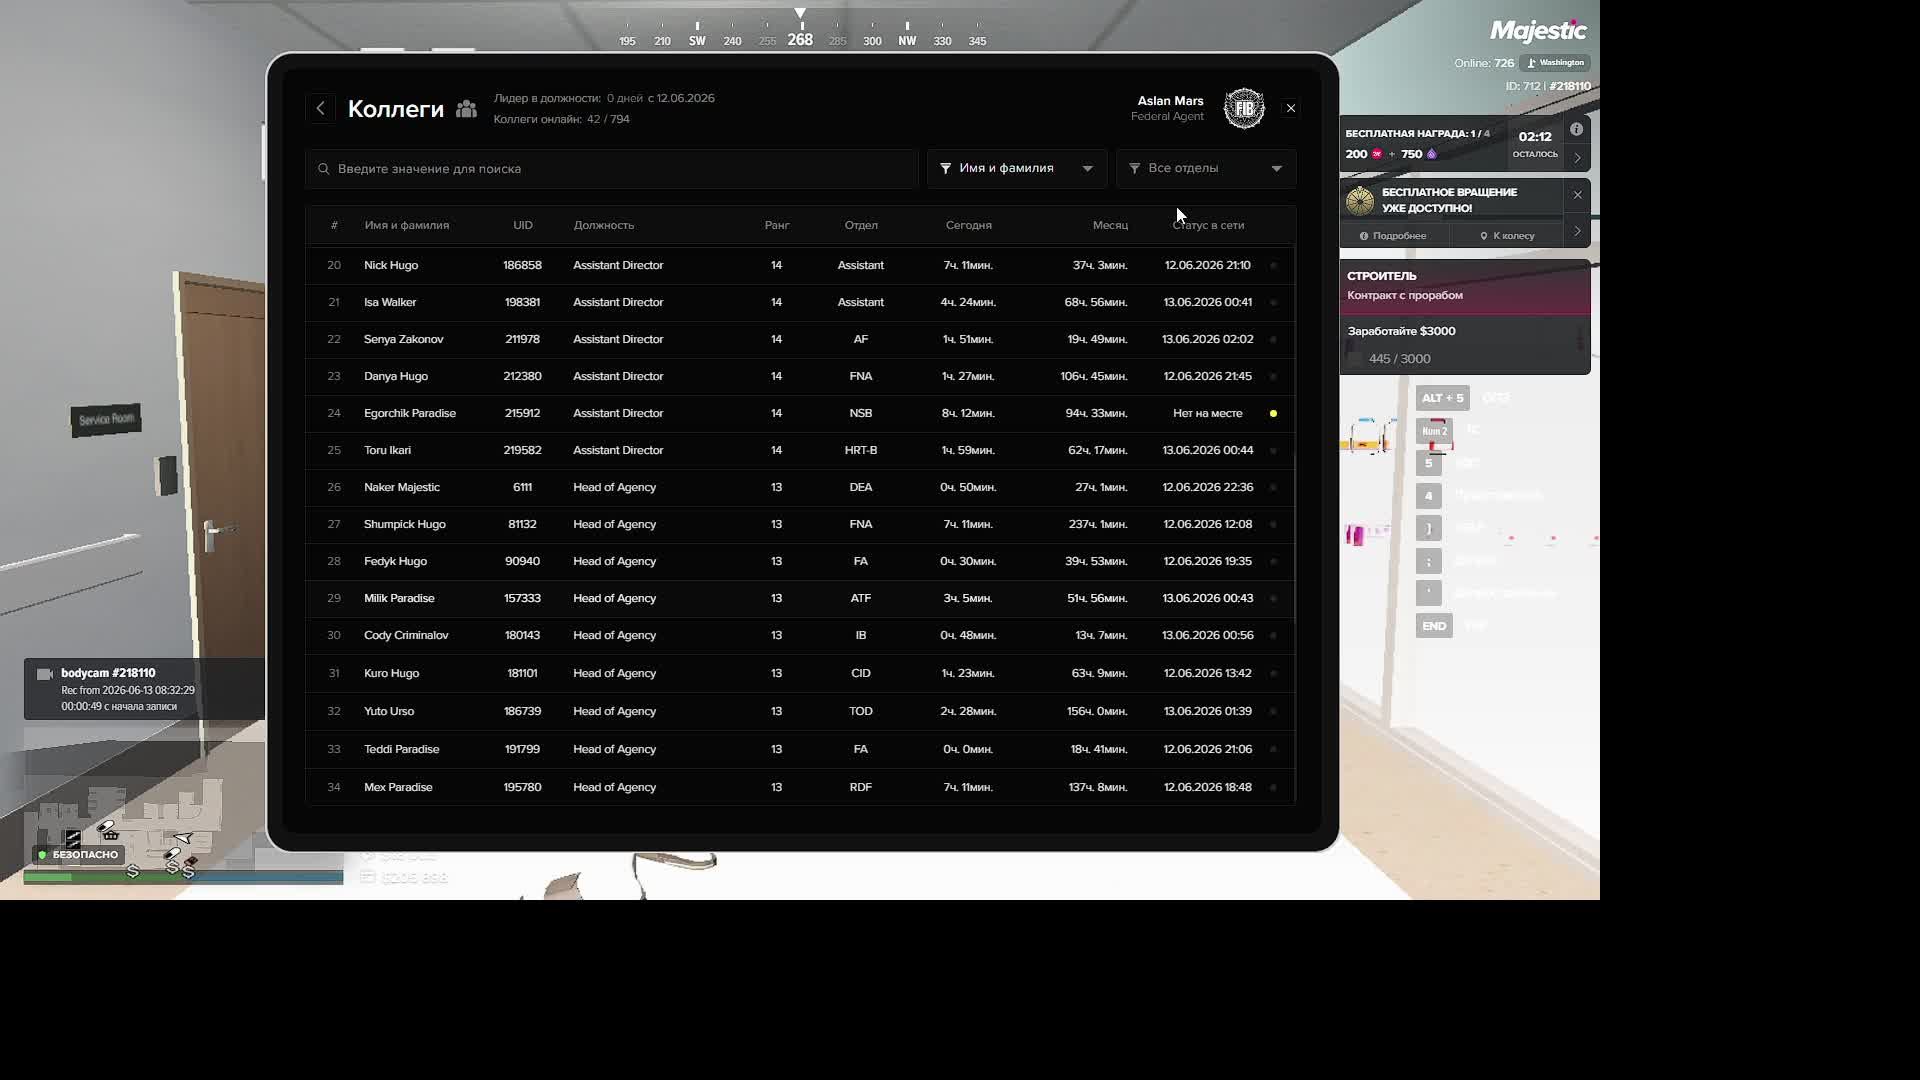
Task: Click the bodycam recording camera icon
Action: (44, 674)
